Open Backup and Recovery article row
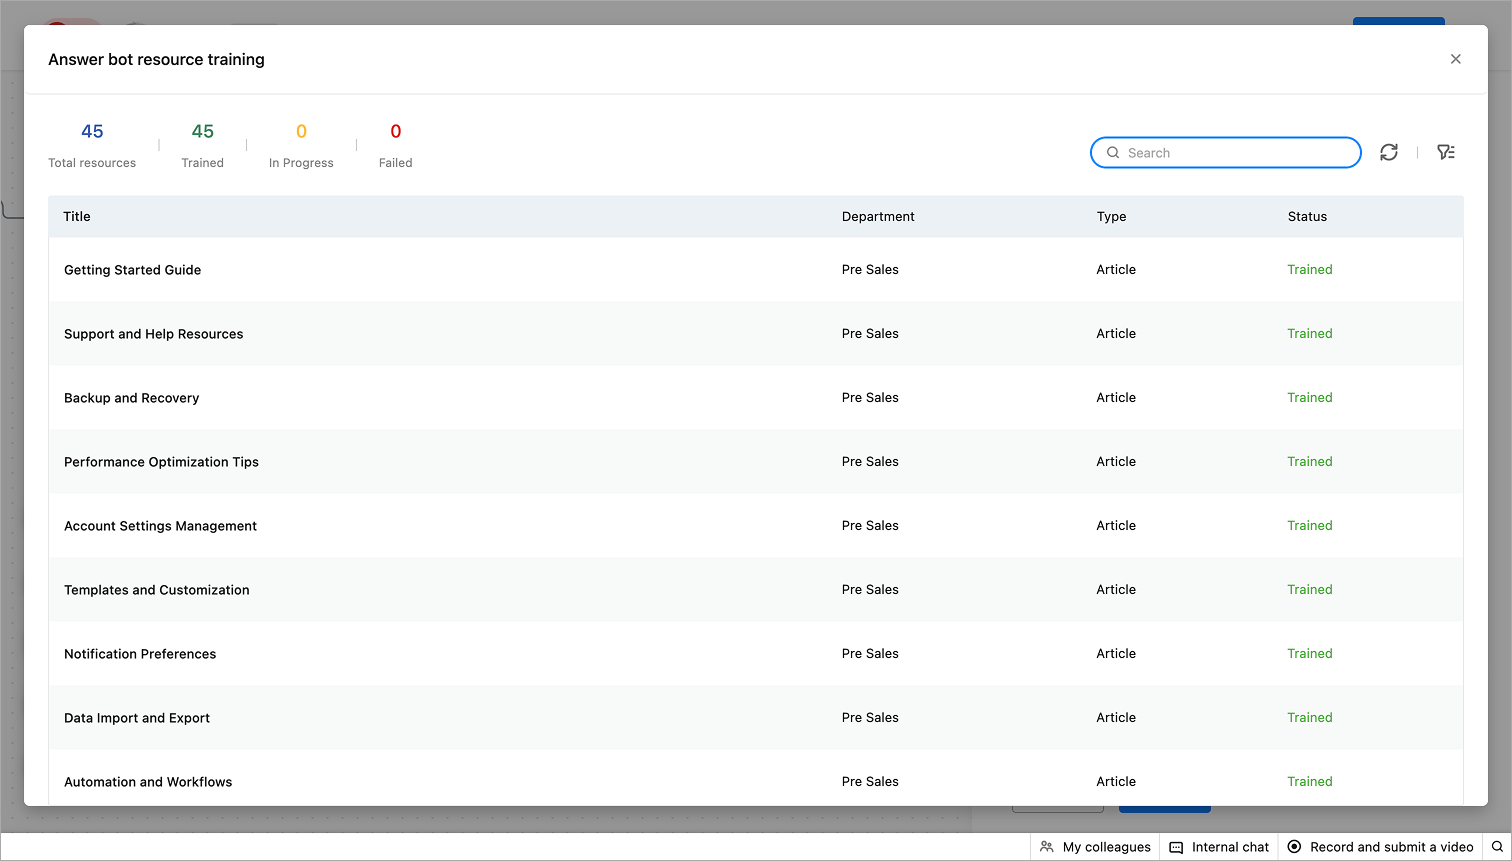 756,398
